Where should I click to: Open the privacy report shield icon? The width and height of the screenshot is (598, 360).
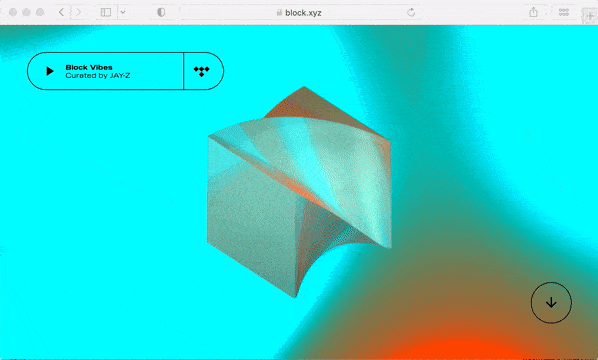click(x=161, y=12)
